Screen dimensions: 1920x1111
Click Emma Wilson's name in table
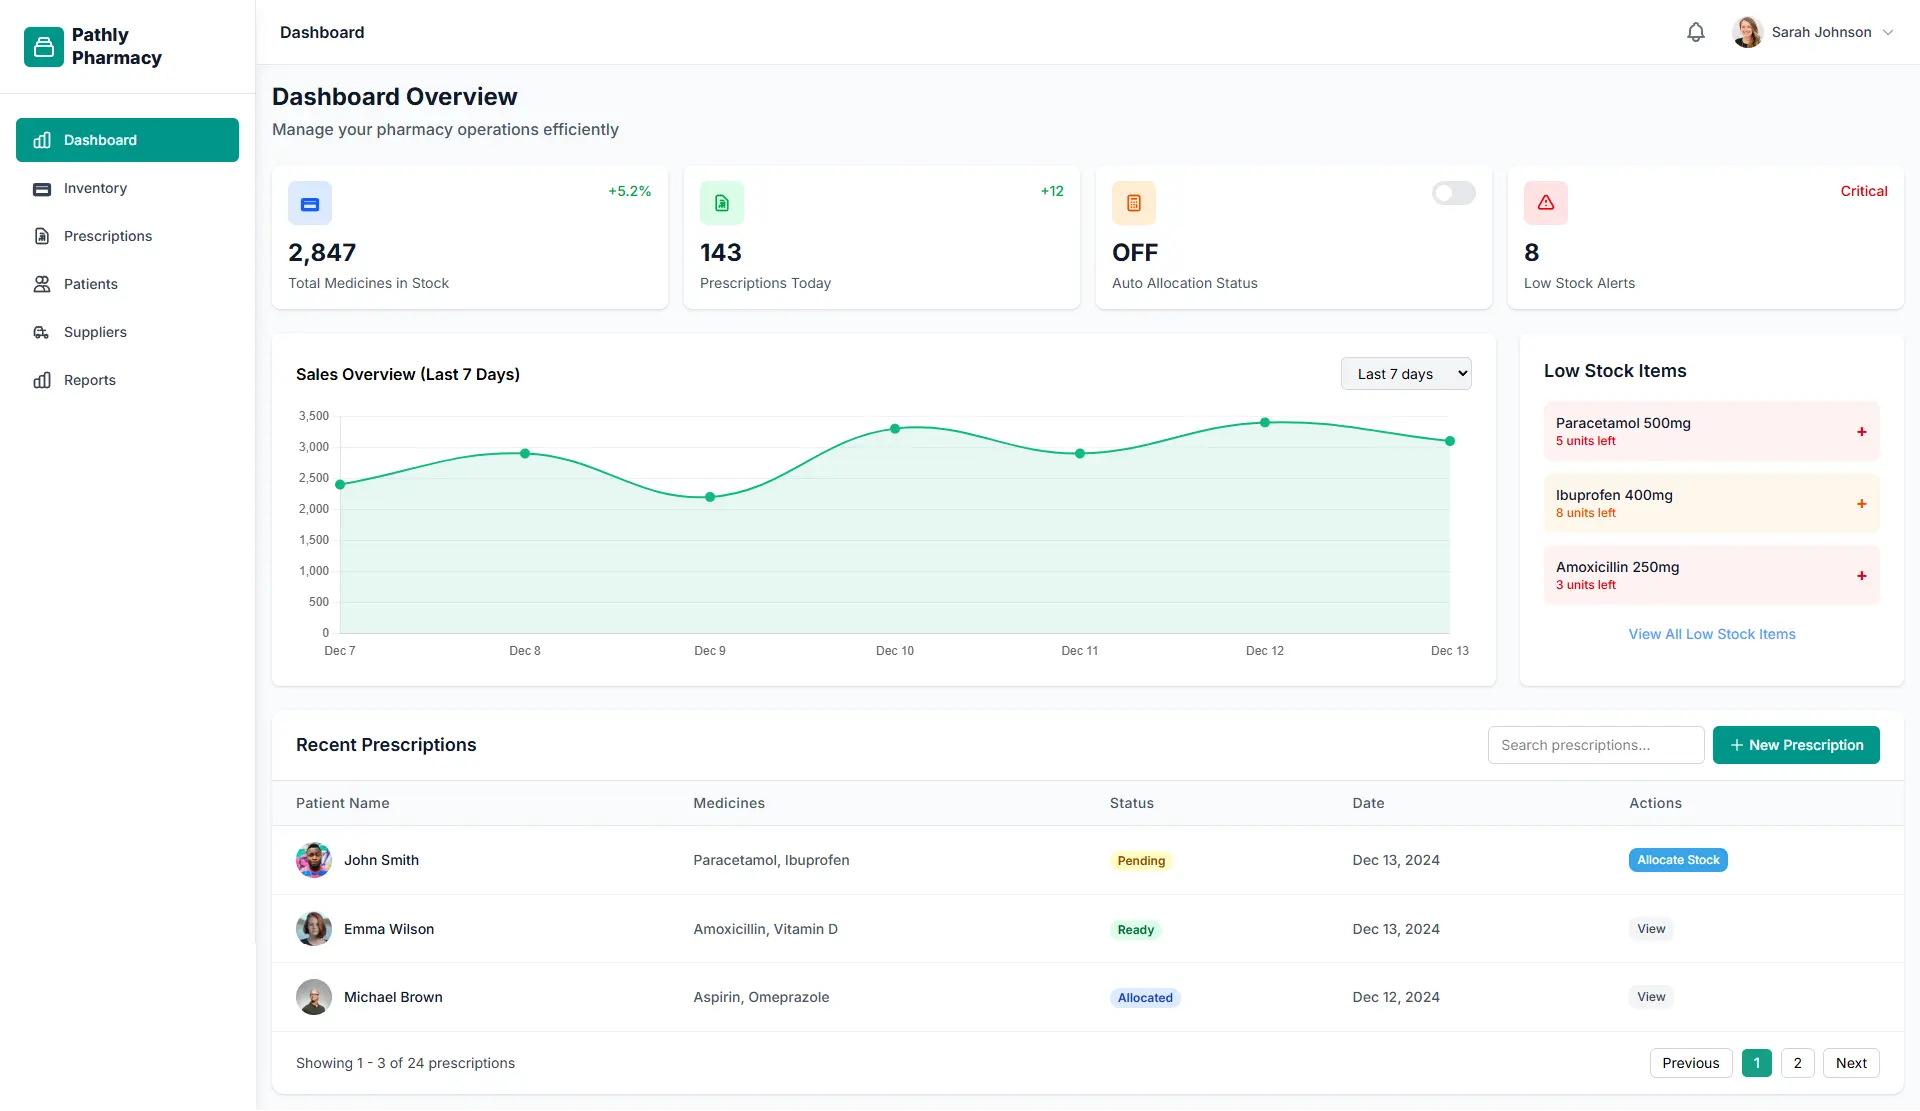click(x=389, y=929)
